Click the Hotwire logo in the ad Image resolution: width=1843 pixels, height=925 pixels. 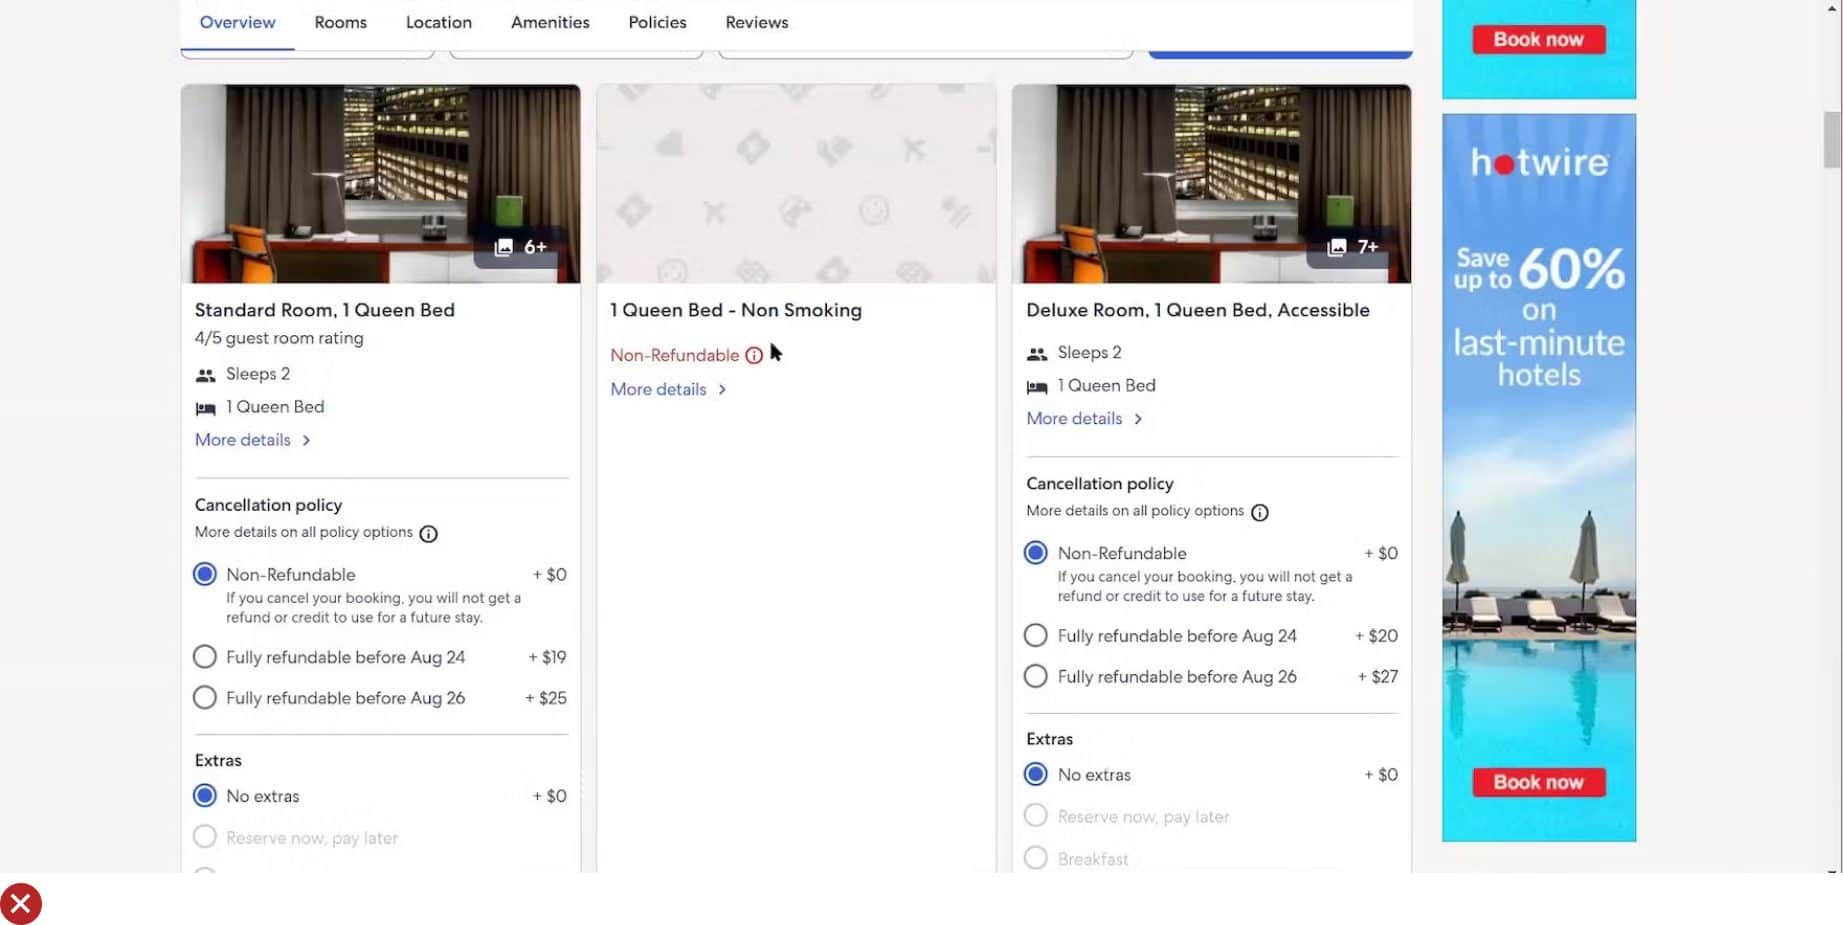coord(1538,162)
